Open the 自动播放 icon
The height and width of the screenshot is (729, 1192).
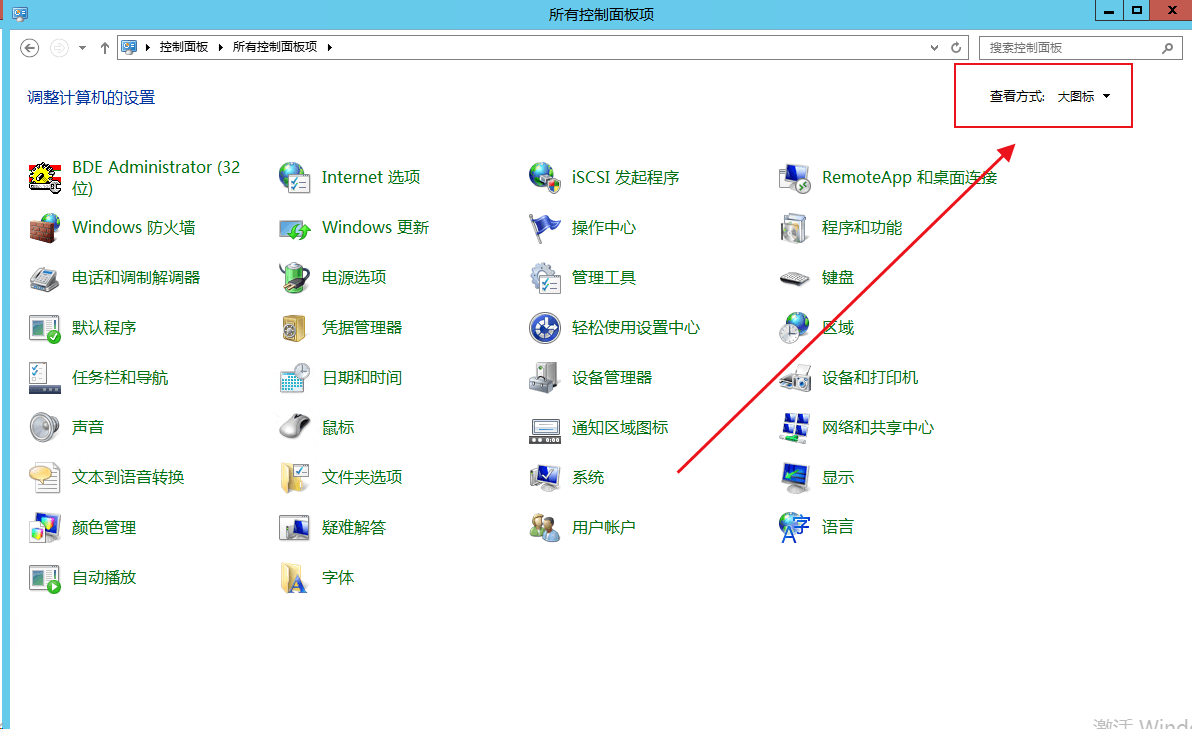(x=45, y=578)
